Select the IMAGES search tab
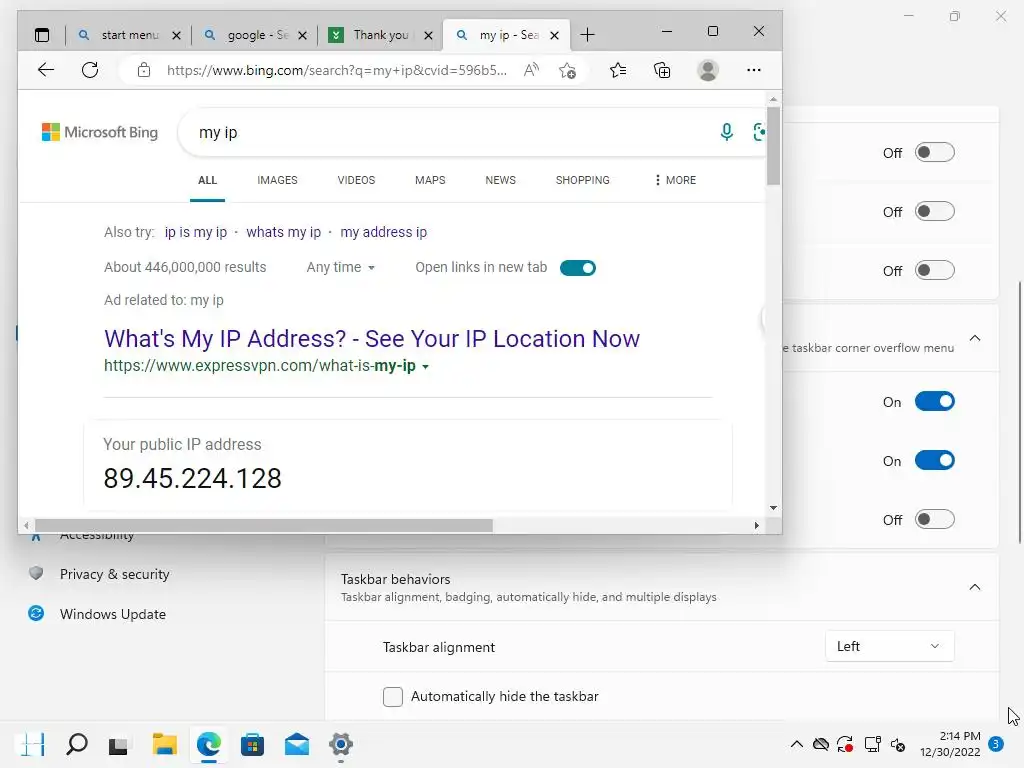 coord(277,180)
